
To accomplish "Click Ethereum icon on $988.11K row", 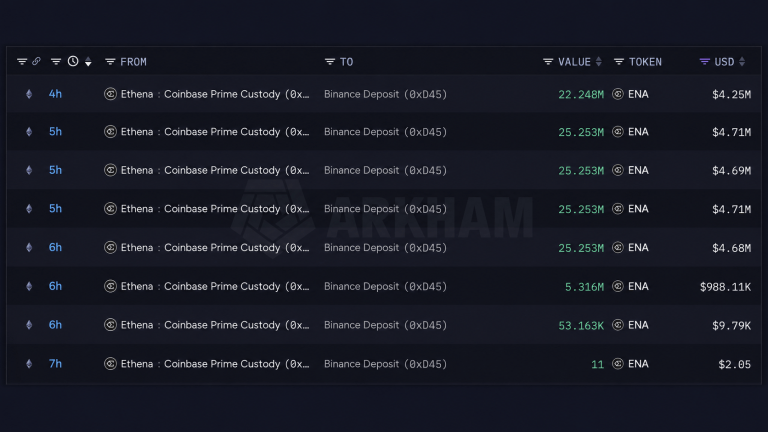I will 29,287.
